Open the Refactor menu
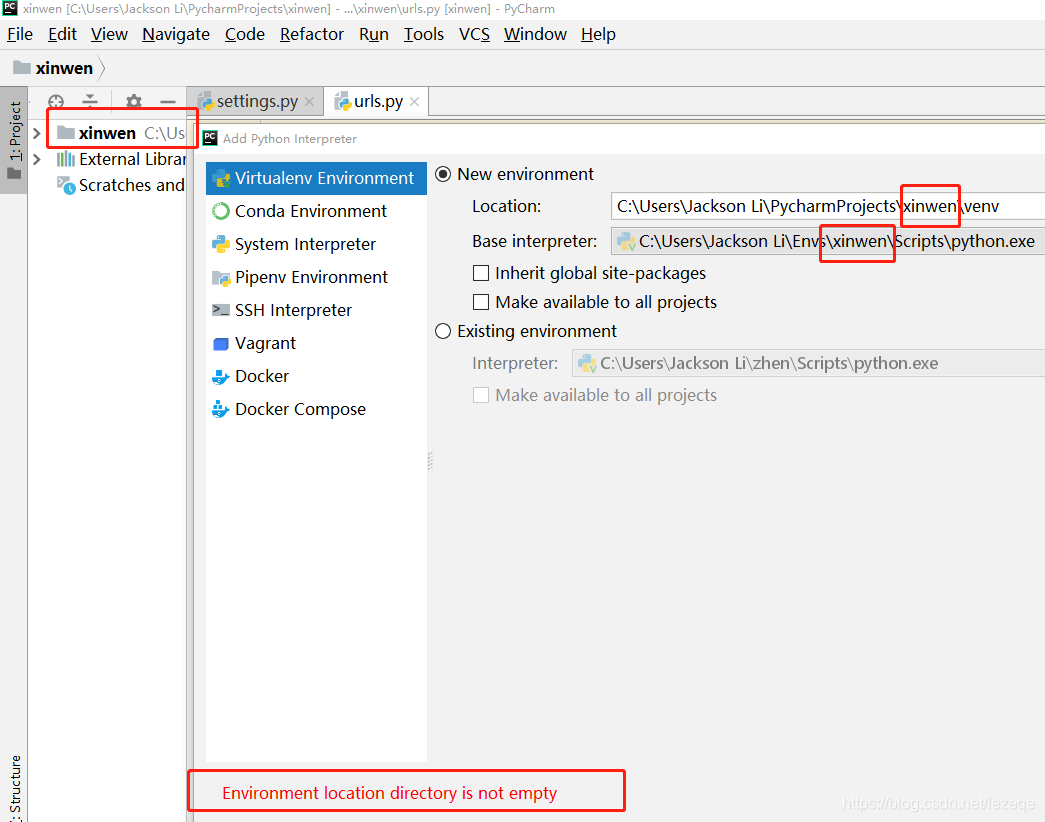1045x822 pixels. coord(311,34)
